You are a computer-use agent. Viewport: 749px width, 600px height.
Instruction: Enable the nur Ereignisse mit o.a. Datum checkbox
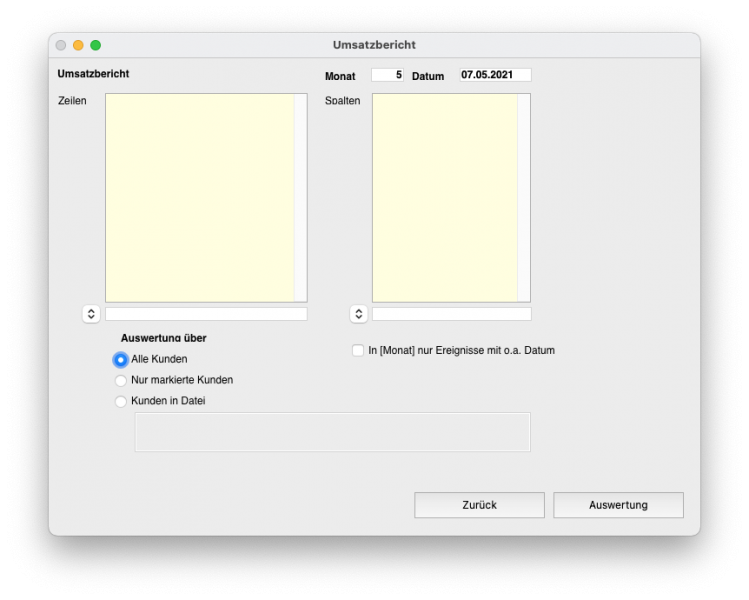pos(358,350)
